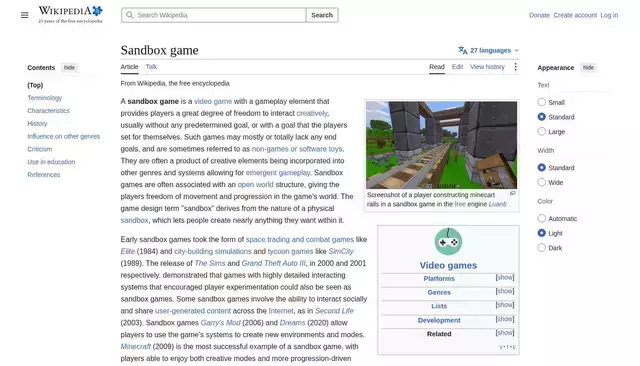This screenshot has width=640, height=366.
Task: Hide the Contents sidebar
Action: (69, 68)
